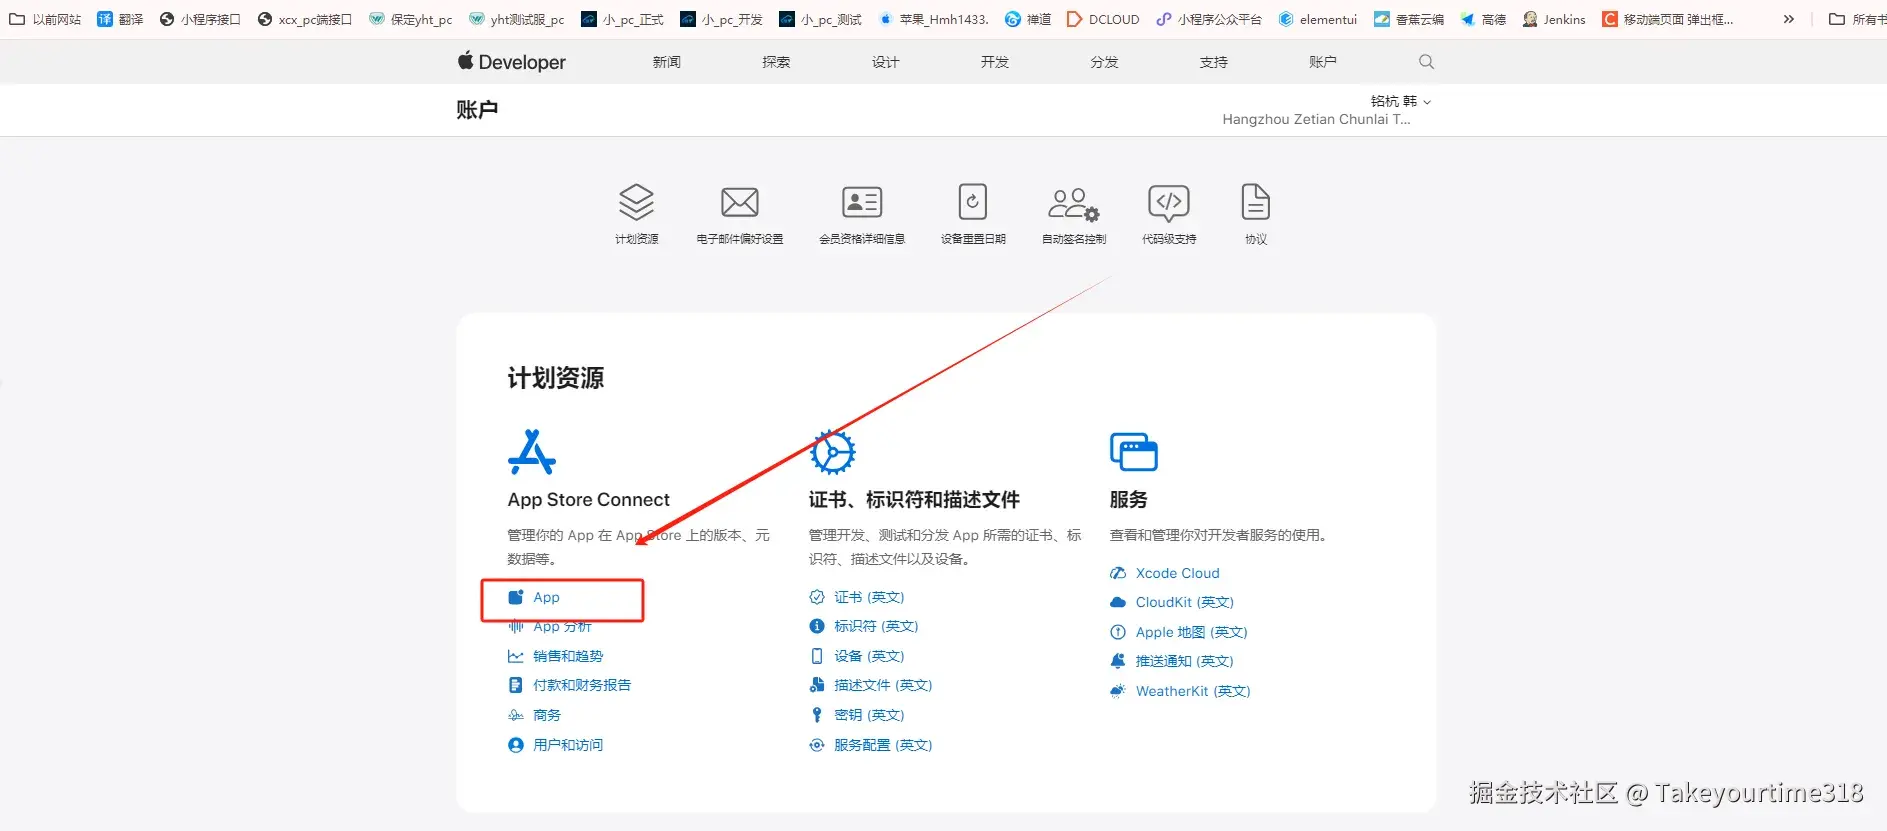
Task: Click the 服务 window icon
Action: pos(1134,452)
